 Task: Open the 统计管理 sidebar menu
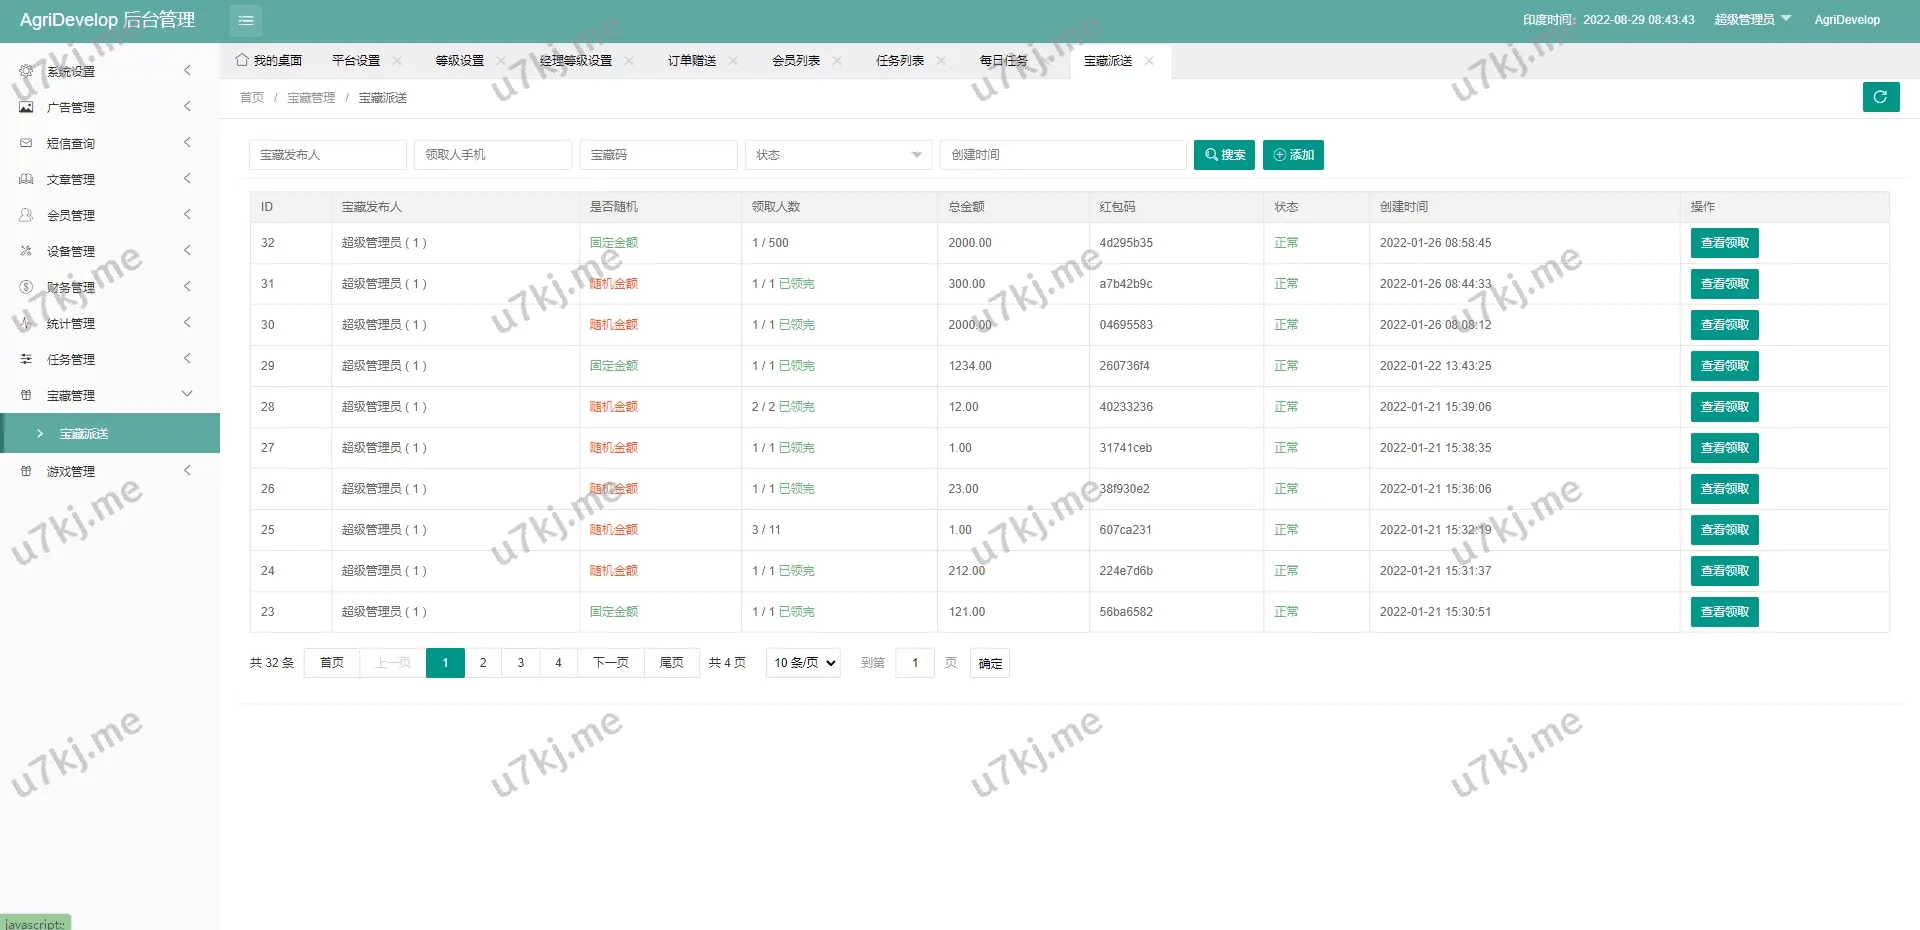coord(70,323)
